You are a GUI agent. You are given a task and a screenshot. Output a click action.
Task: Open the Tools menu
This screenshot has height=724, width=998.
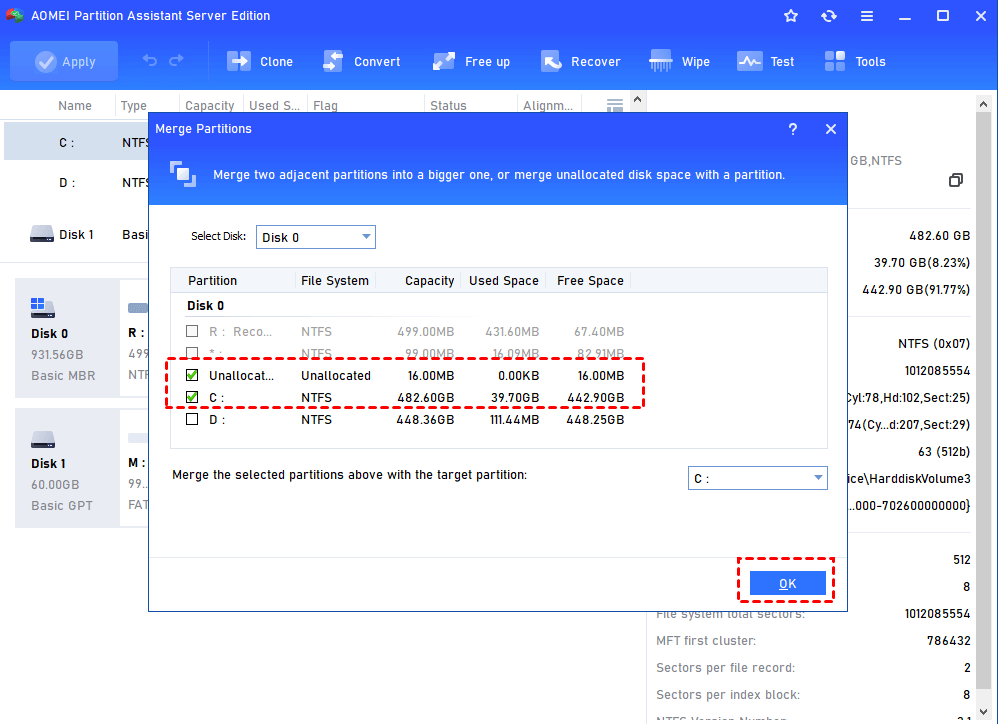tap(855, 61)
